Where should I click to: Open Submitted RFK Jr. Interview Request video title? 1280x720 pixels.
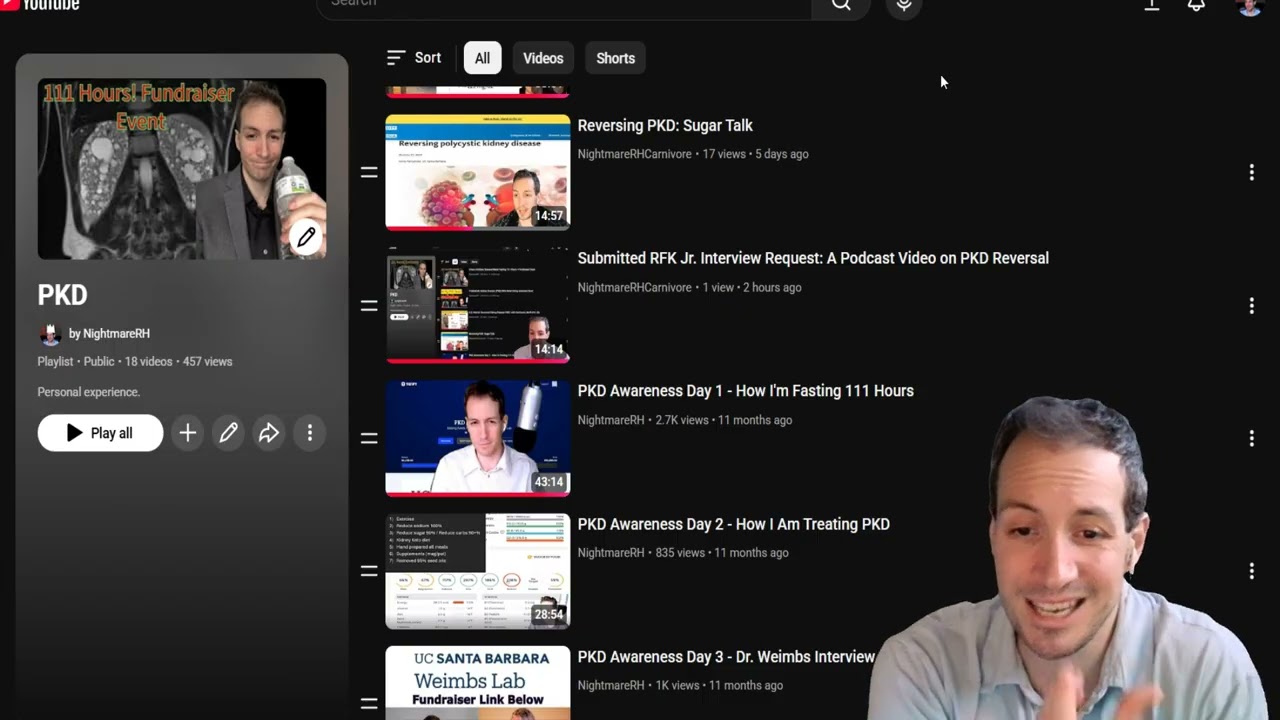pyautogui.click(x=813, y=258)
